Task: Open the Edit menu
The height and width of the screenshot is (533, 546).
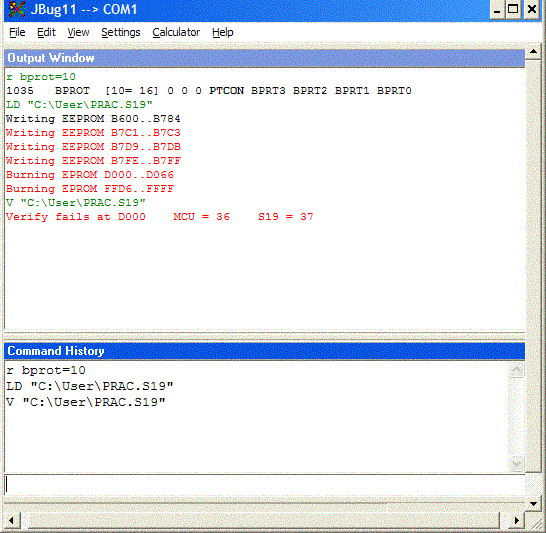Action: (x=46, y=32)
